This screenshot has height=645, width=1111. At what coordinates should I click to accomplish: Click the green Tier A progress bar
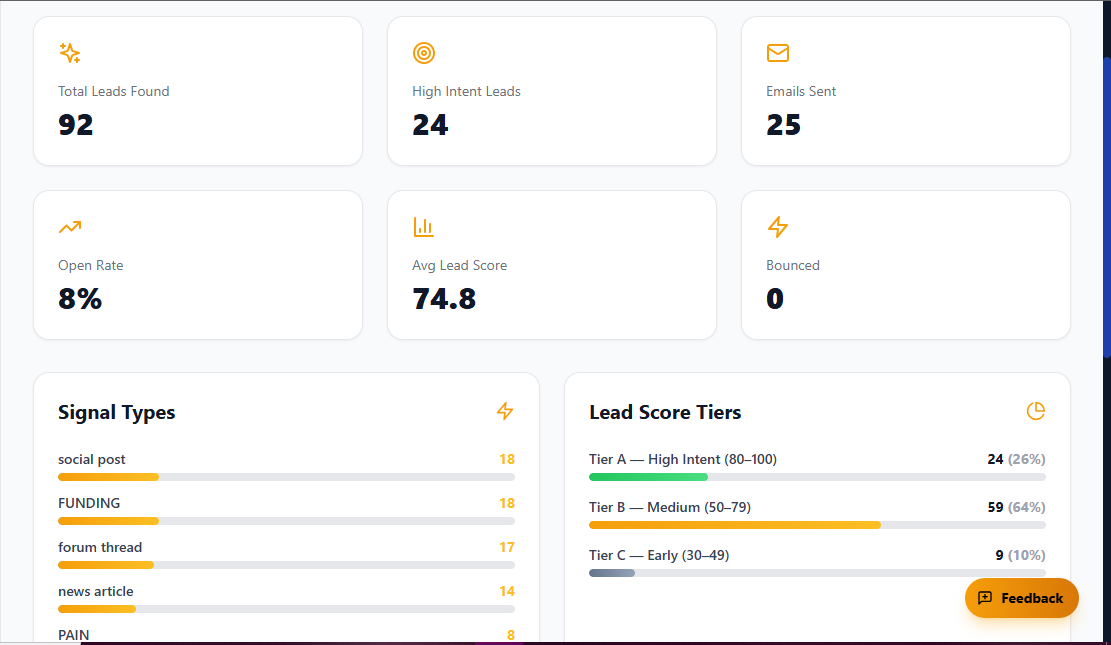click(x=648, y=477)
